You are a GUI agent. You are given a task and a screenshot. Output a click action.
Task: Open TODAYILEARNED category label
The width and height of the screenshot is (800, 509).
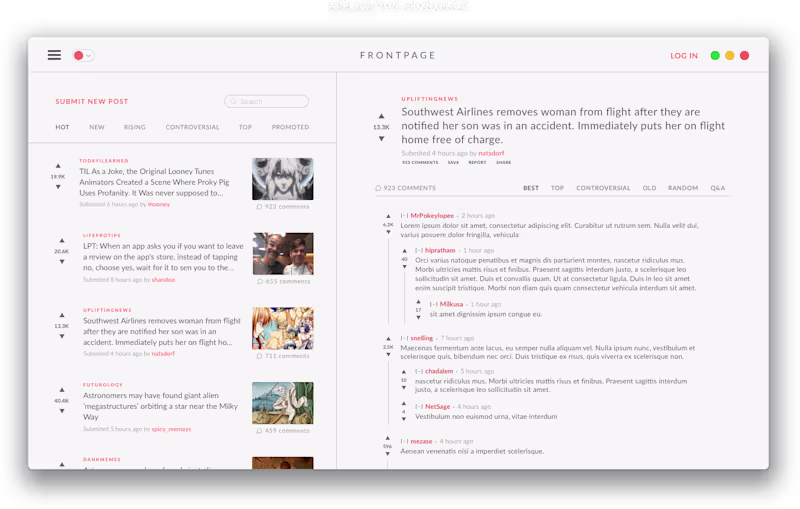pyautogui.click(x=104, y=161)
